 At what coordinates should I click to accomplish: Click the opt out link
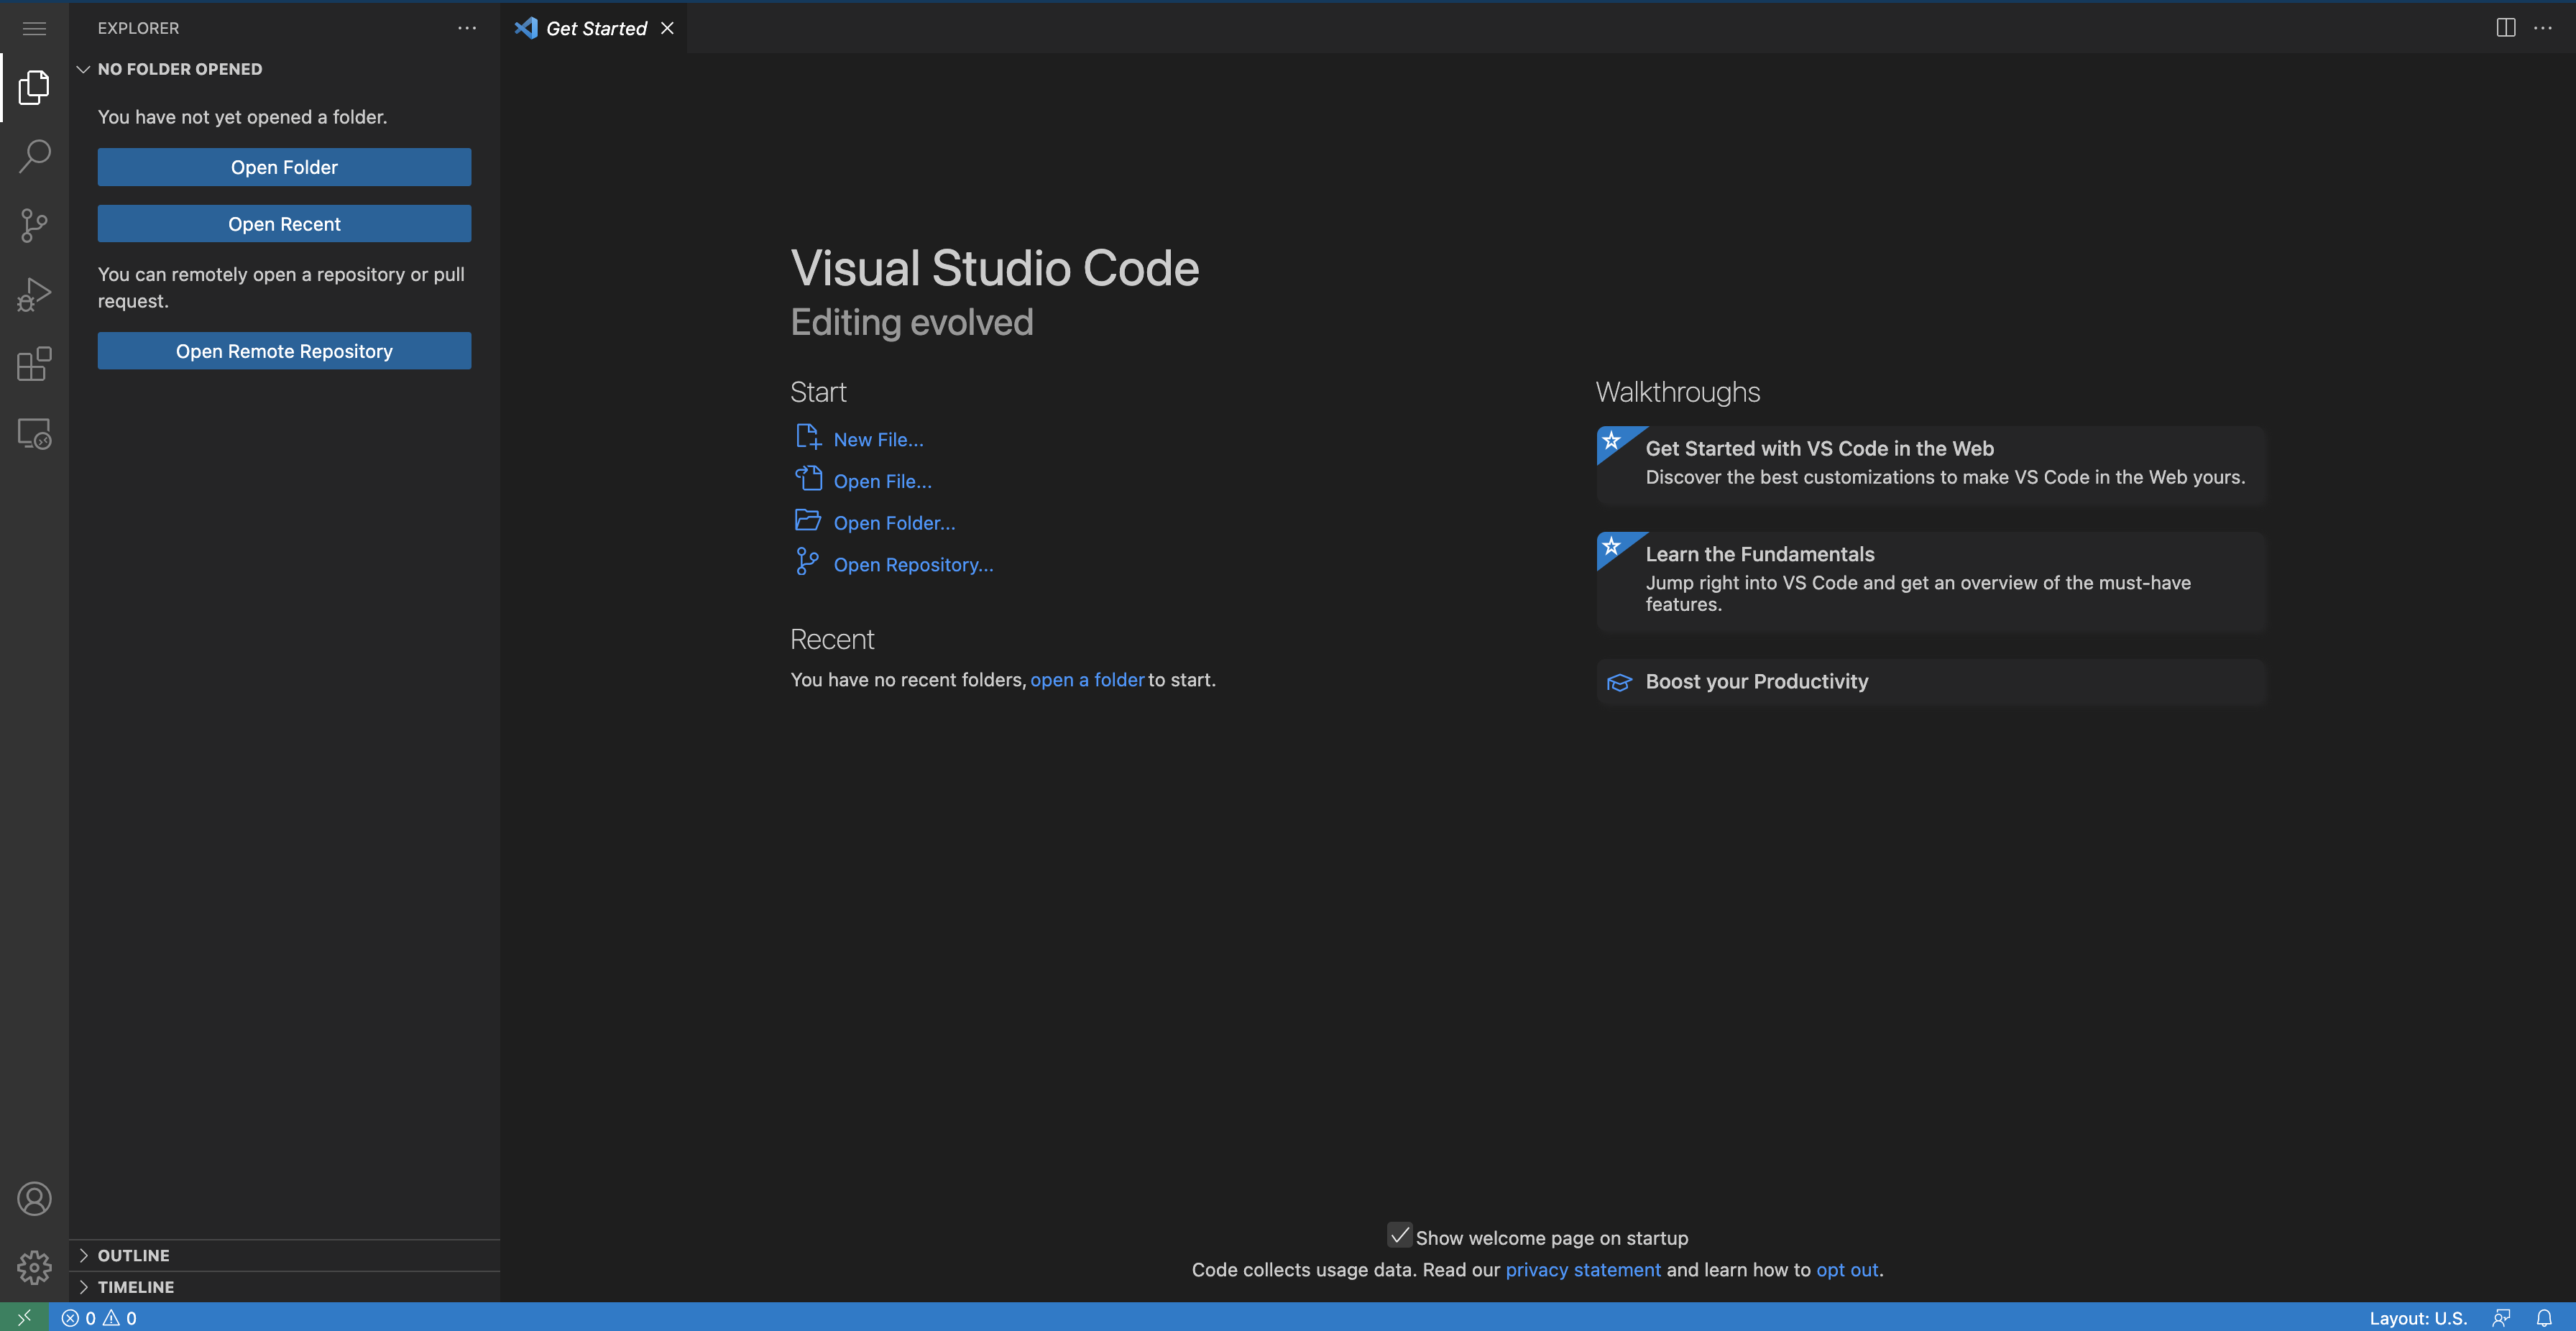[x=1847, y=1270]
